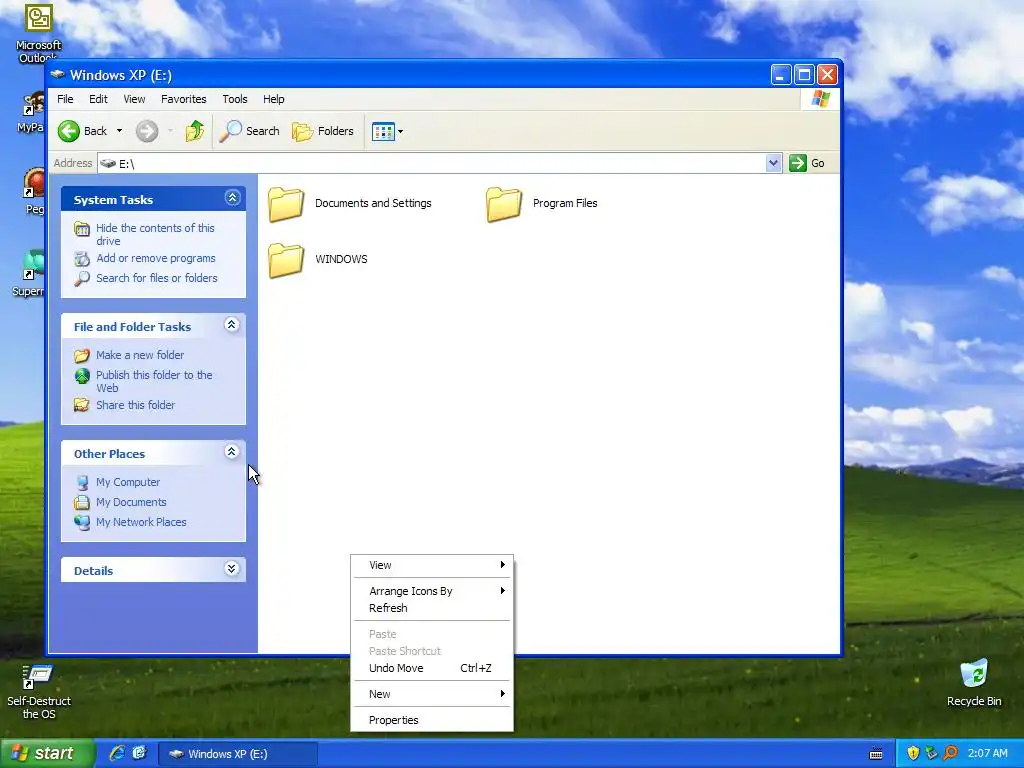Open the Help menu

tap(274, 99)
